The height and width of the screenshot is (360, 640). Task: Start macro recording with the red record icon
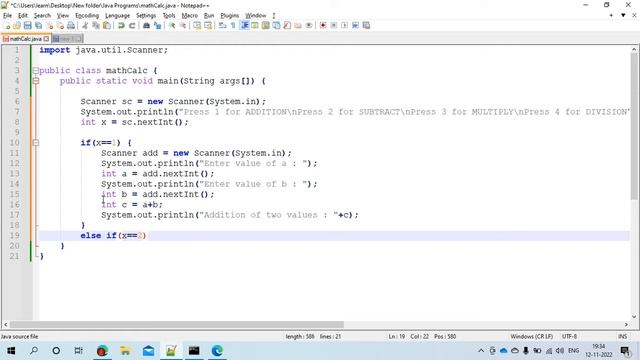click(323, 25)
